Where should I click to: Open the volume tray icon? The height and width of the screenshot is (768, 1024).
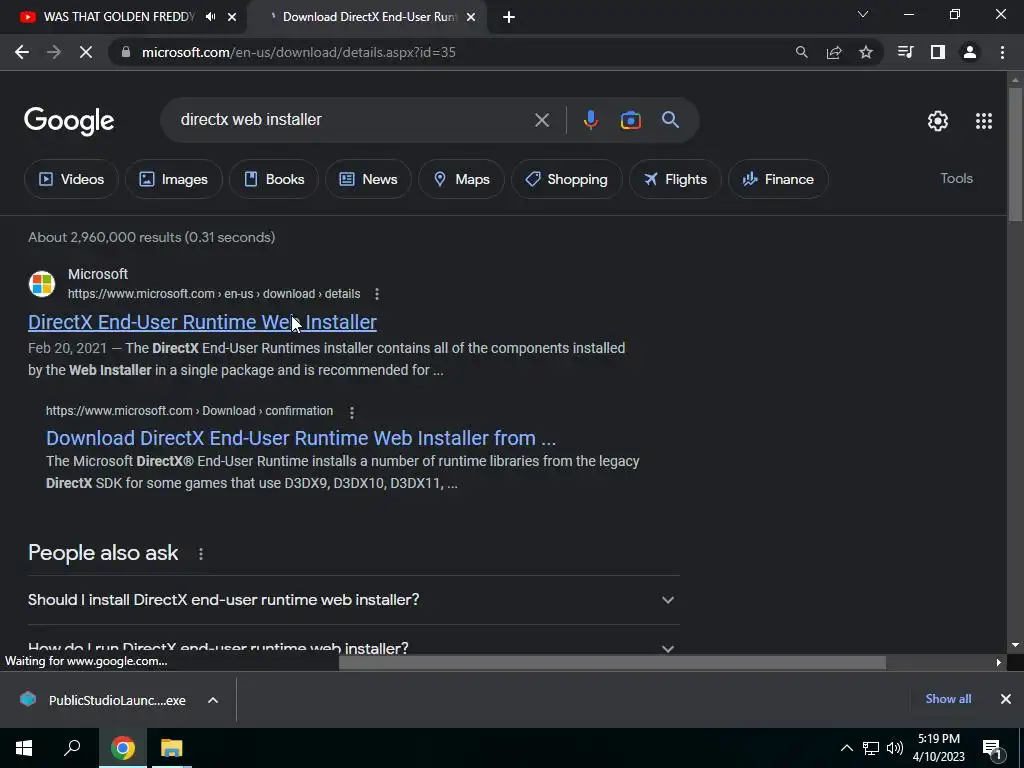pyautogui.click(x=895, y=748)
